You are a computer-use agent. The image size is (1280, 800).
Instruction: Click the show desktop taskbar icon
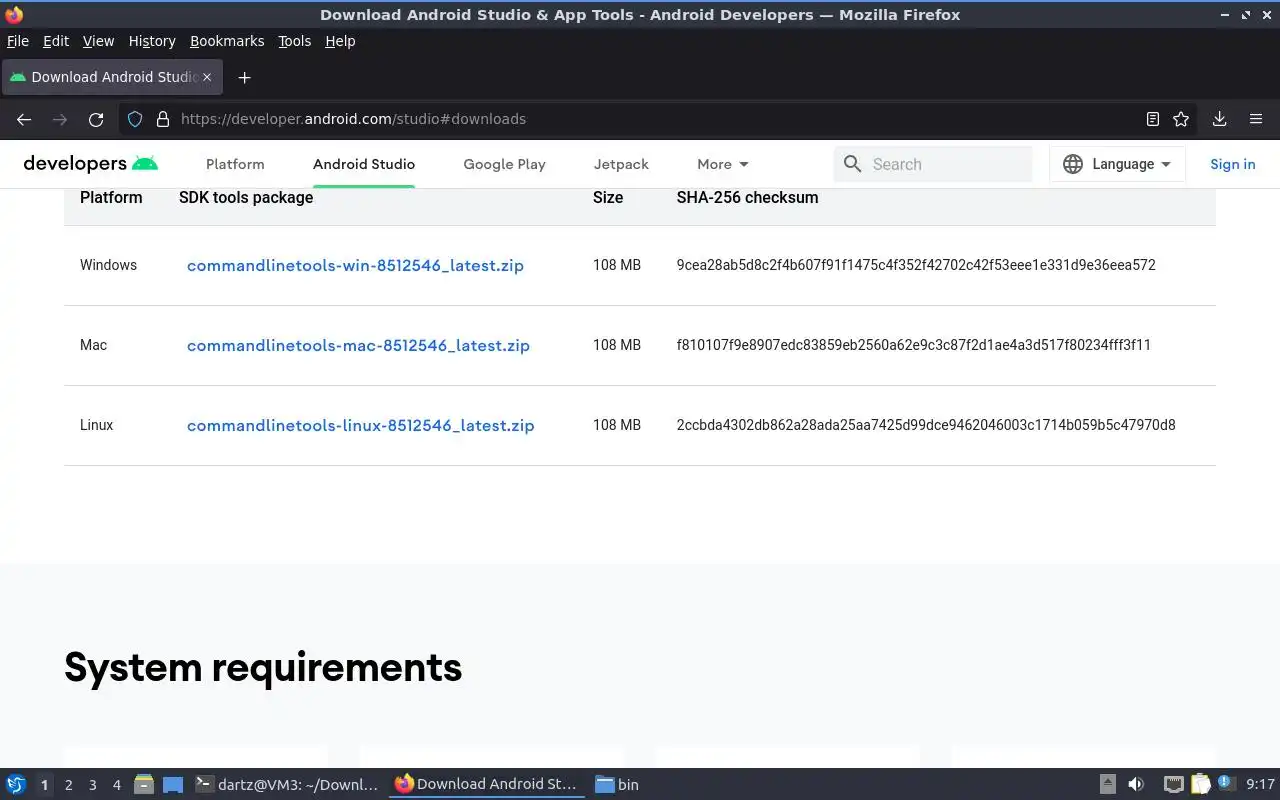tap(173, 785)
